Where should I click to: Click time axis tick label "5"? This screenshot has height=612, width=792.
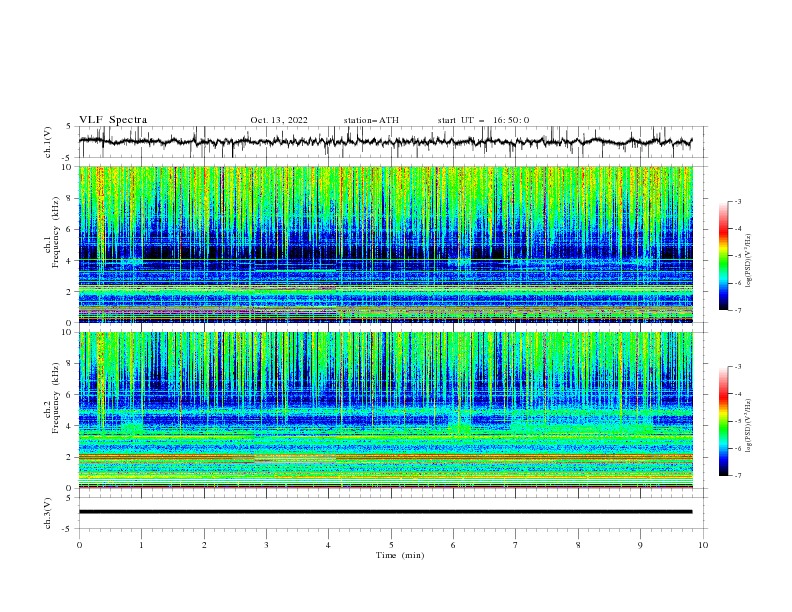tap(391, 545)
